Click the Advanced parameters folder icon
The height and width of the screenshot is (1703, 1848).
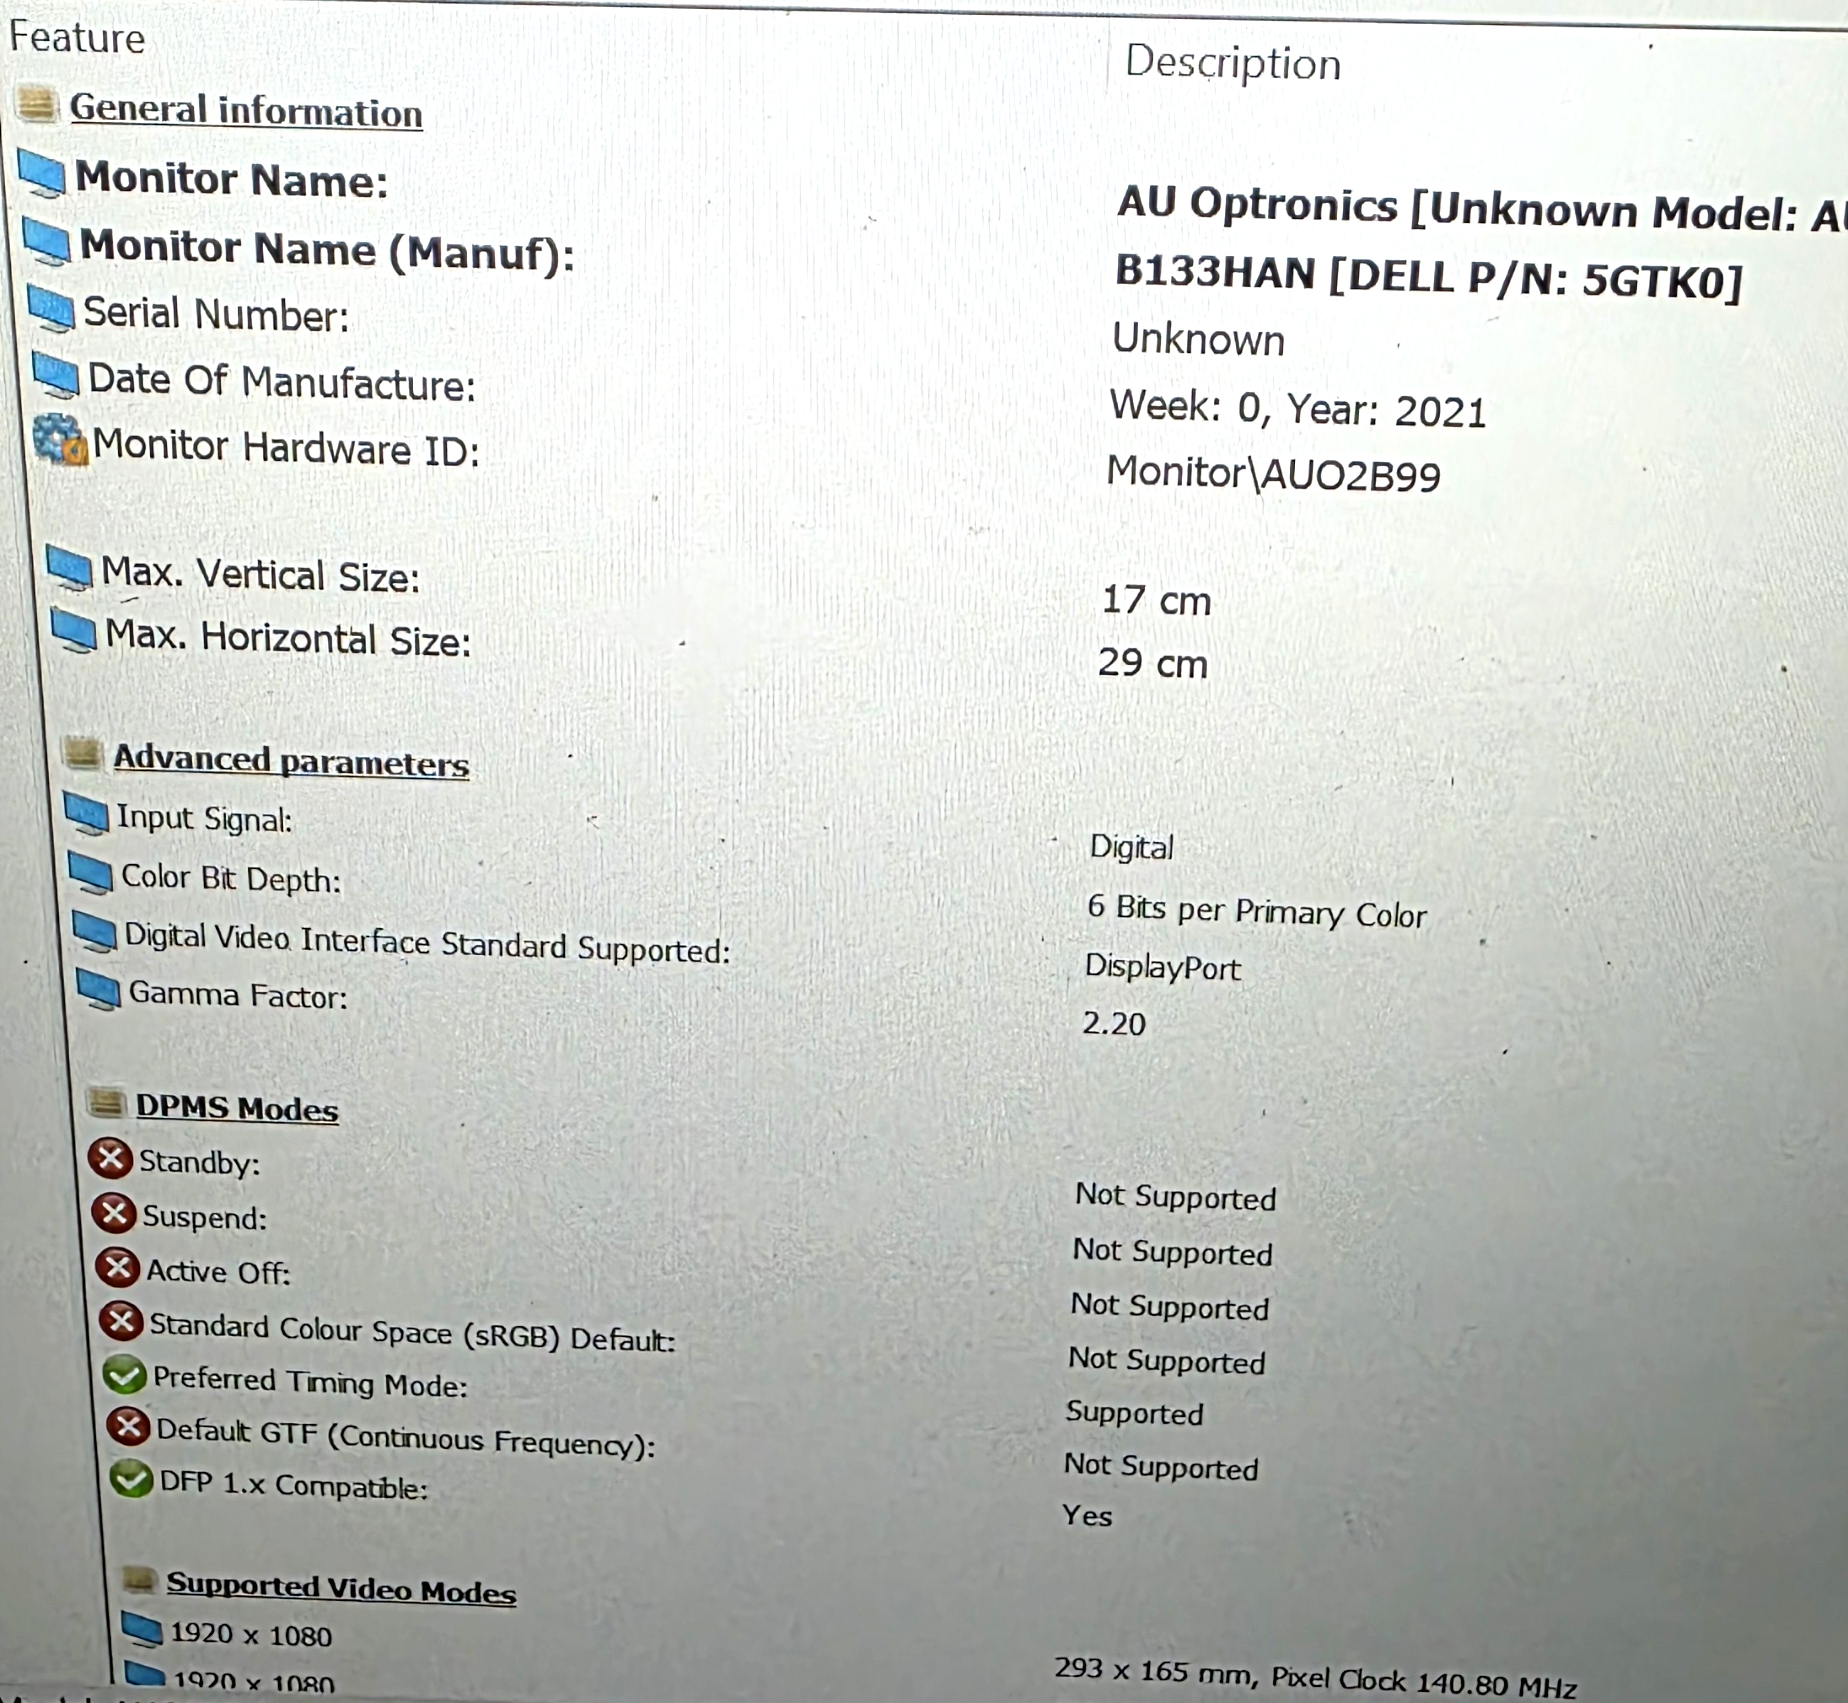pyautogui.click(x=83, y=754)
